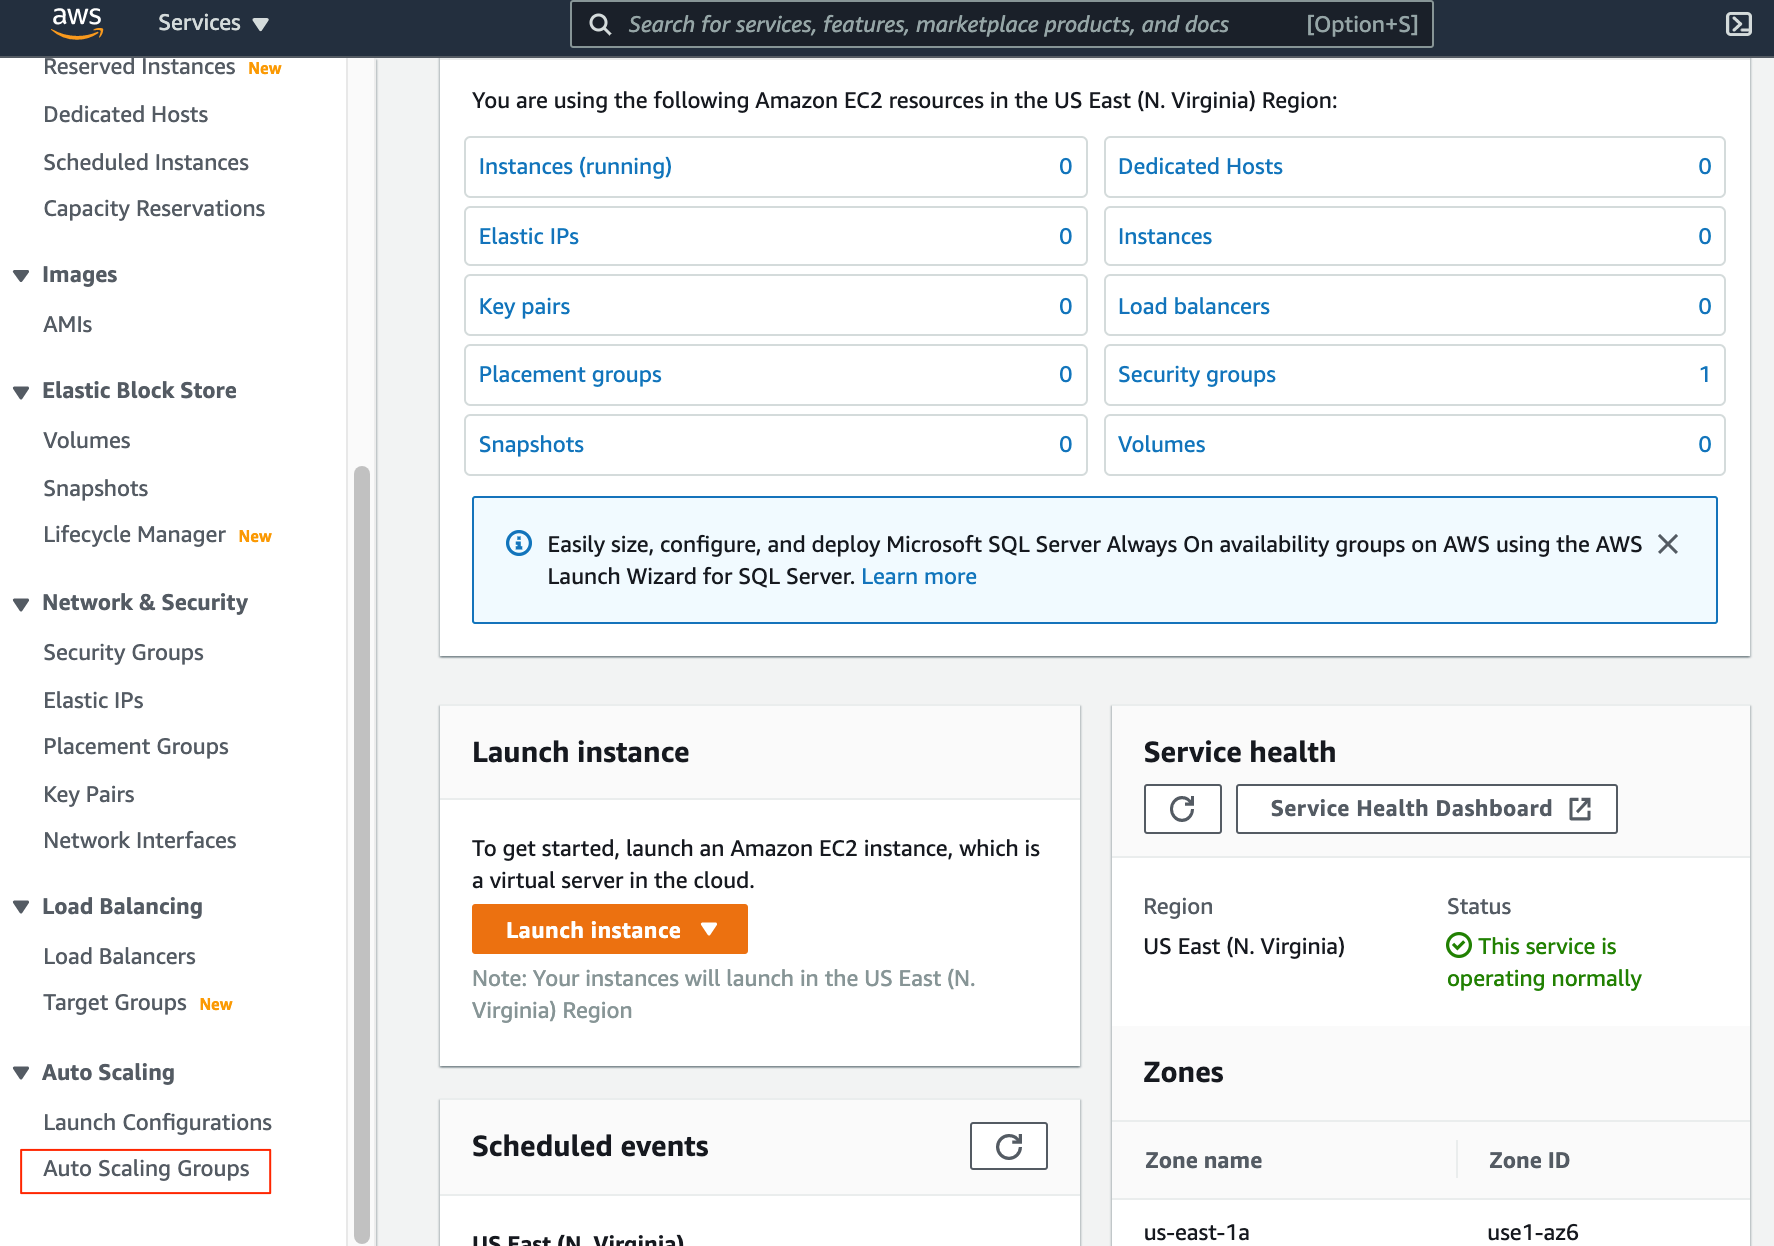
Task: Dismiss the SQL Server Launch Wizard banner
Action: coord(1668,544)
